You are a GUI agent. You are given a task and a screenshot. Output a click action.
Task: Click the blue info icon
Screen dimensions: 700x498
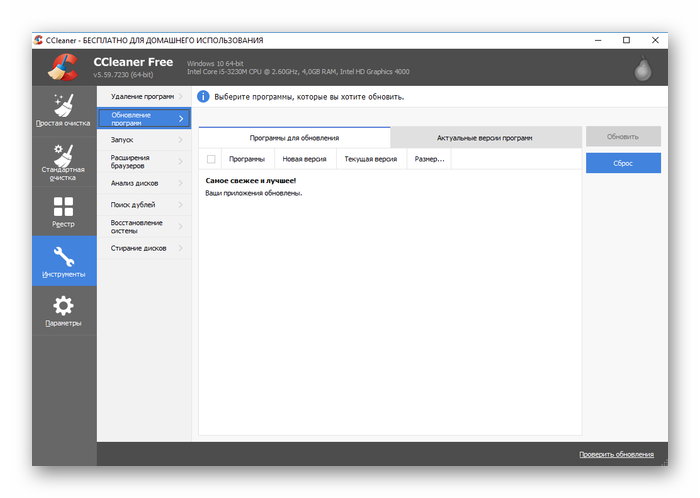point(203,96)
